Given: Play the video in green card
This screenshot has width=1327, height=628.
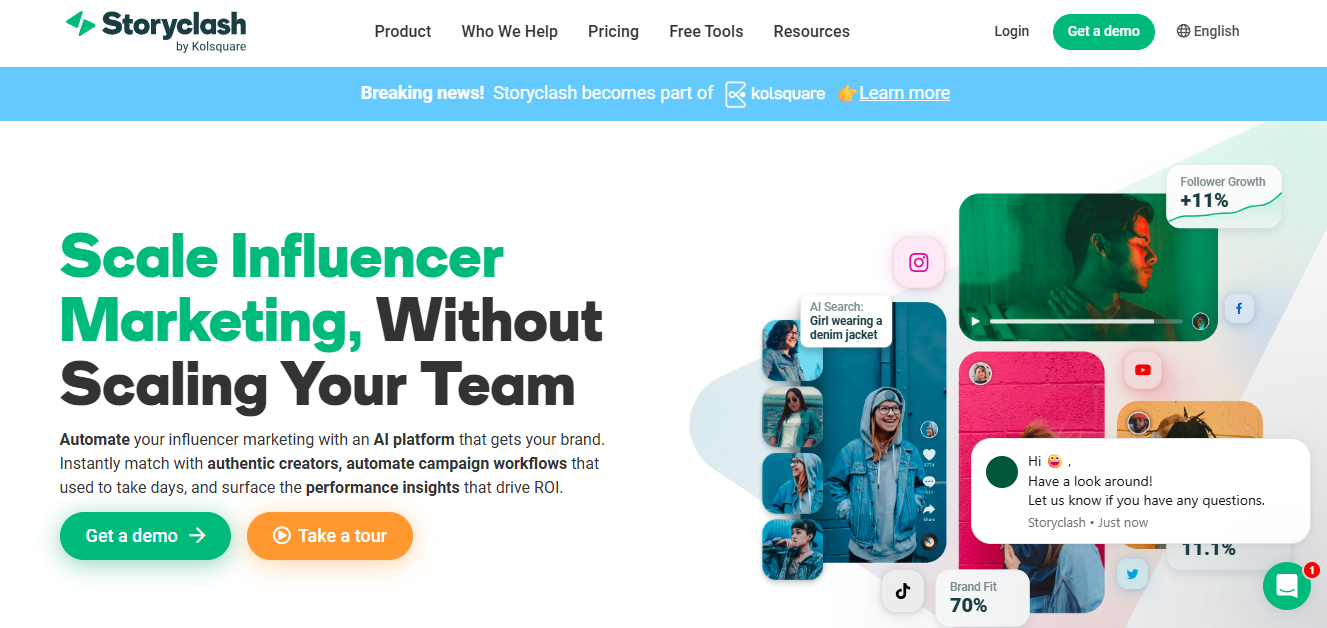Looking at the screenshot, I should (x=976, y=322).
